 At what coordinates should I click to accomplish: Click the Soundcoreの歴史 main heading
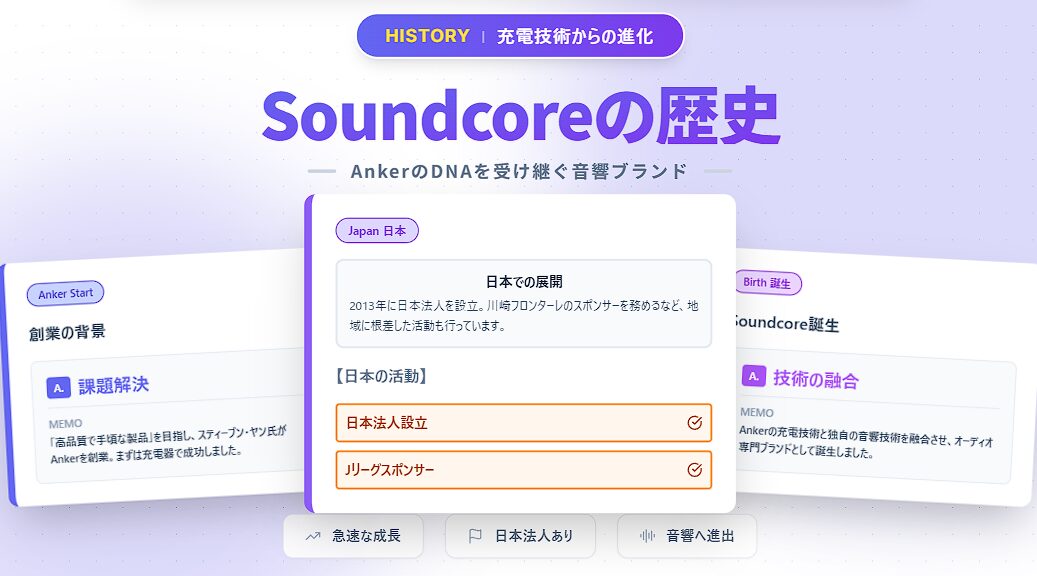519,118
